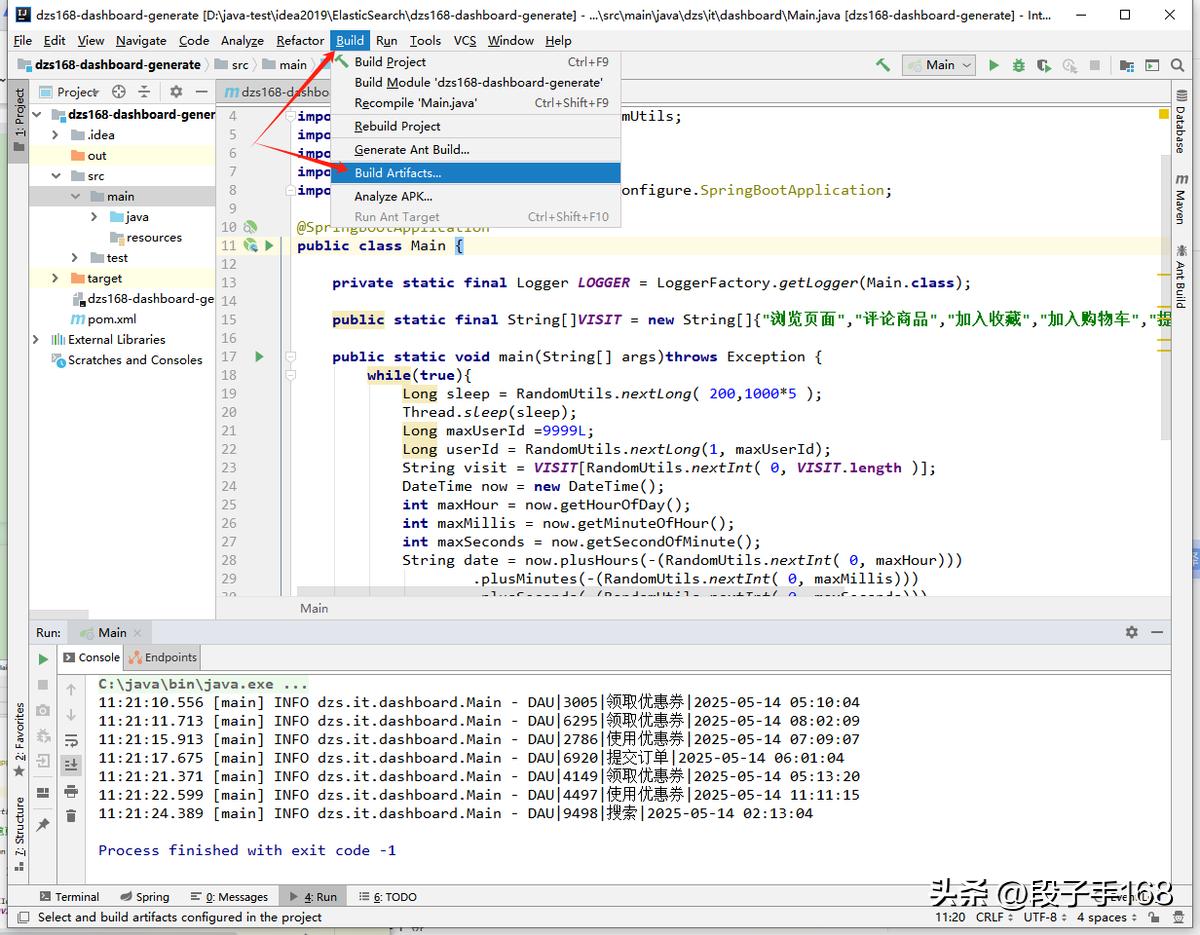The width and height of the screenshot is (1200, 935).
Task: Open the Spring tool window button
Action: pos(145,897)
